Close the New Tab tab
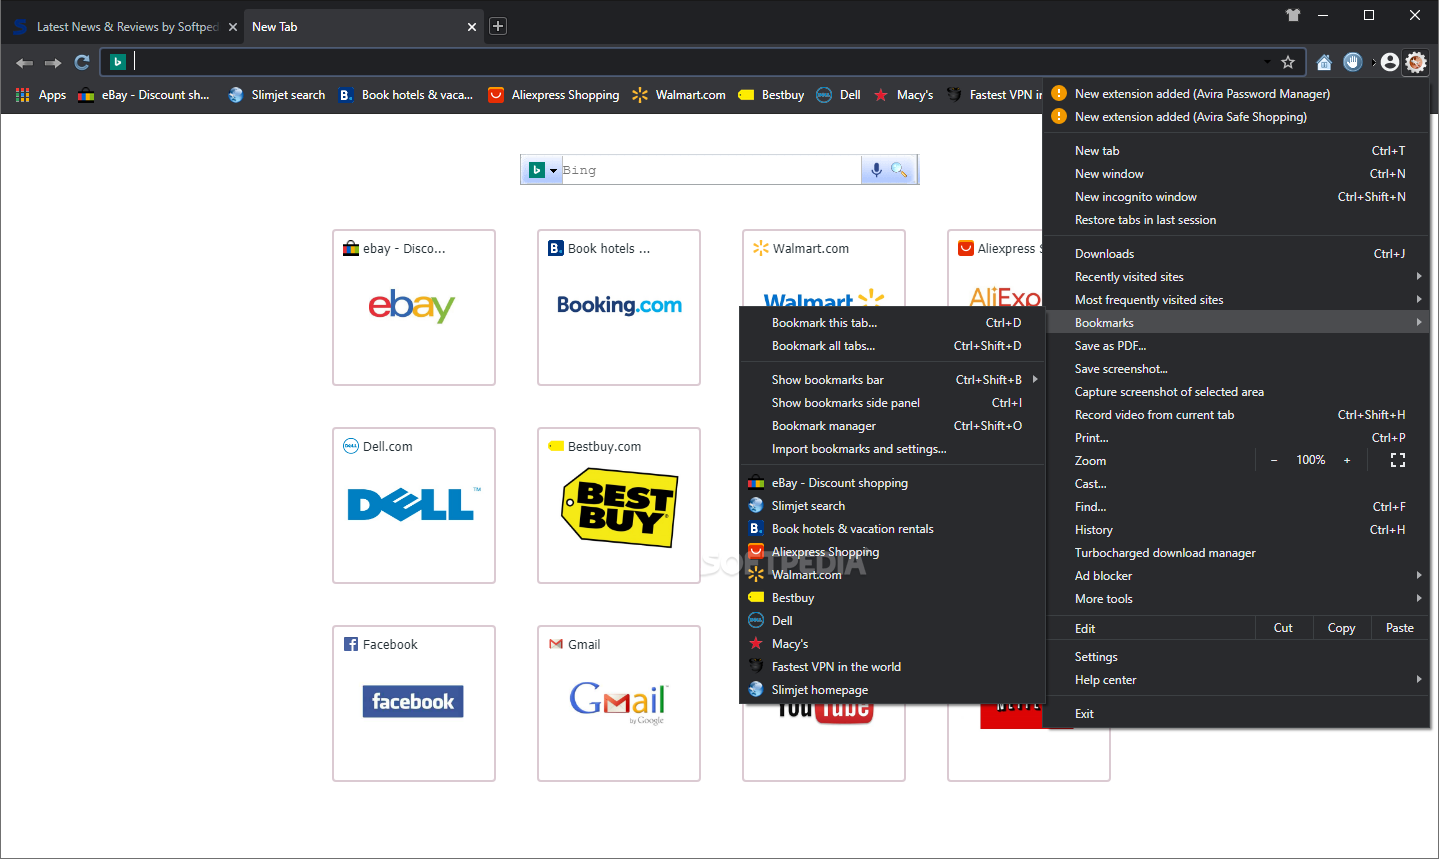The width and height of the screenshot is (1439, 859). click(x=472, y=27)
